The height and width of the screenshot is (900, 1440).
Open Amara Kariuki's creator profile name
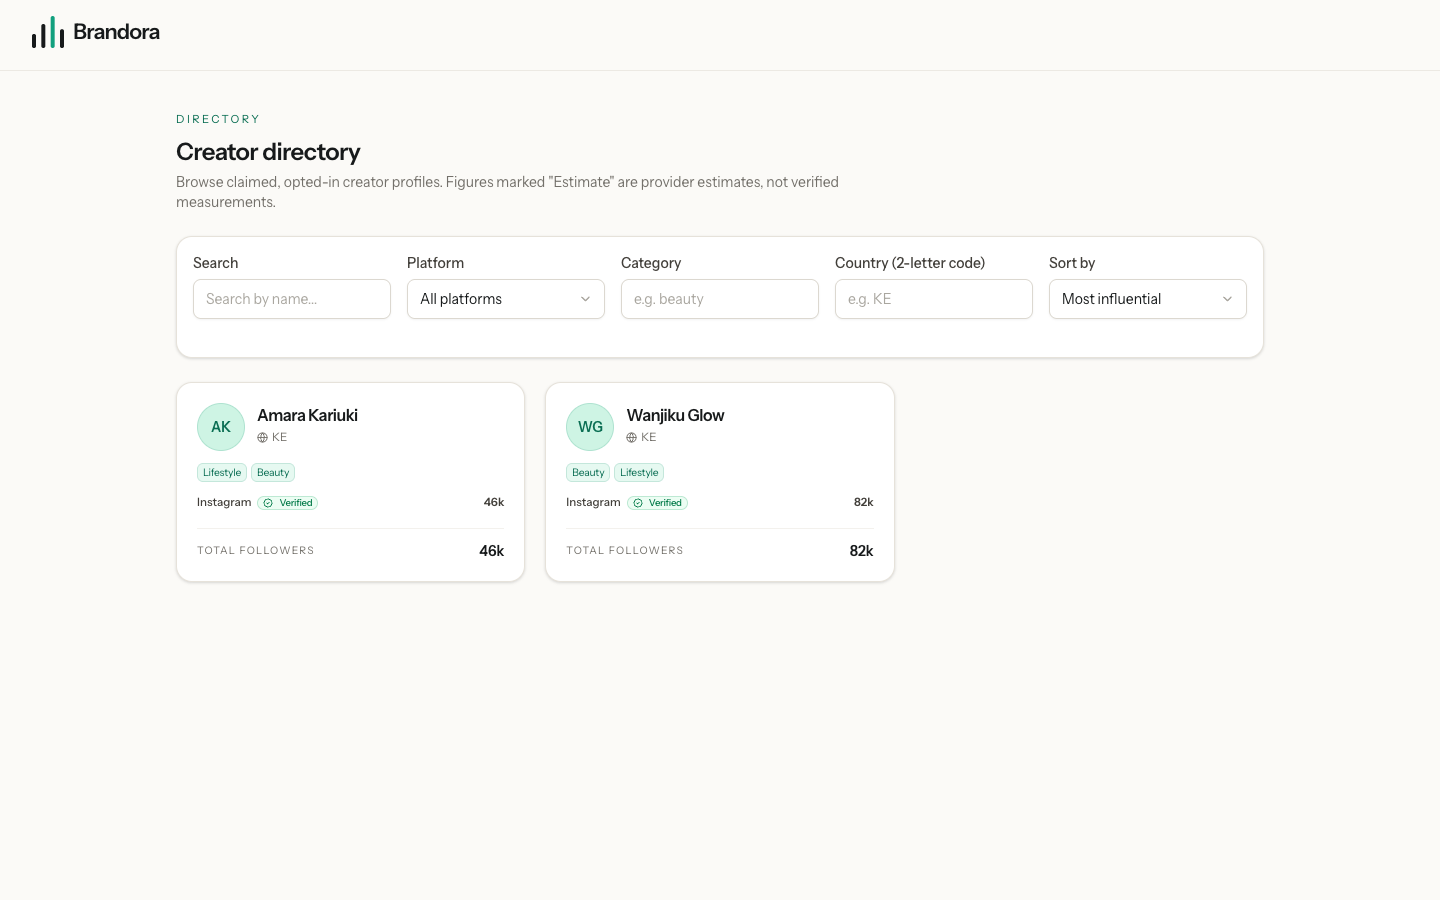[307, 415]
